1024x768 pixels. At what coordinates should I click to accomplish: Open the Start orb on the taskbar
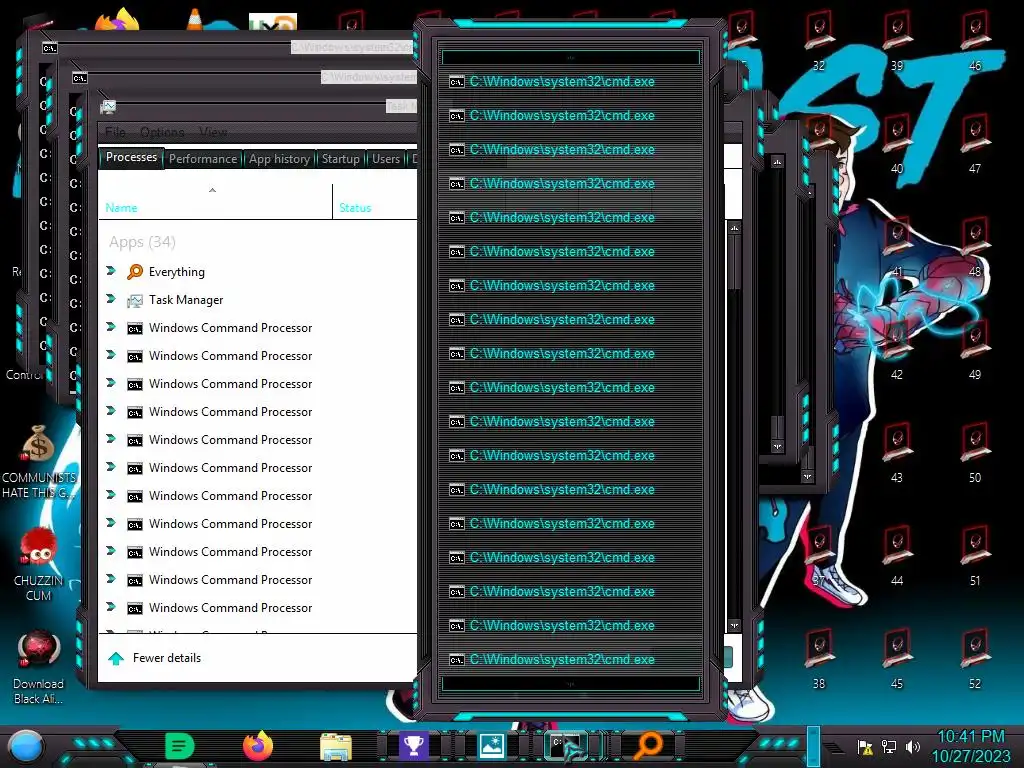[26, 746]
